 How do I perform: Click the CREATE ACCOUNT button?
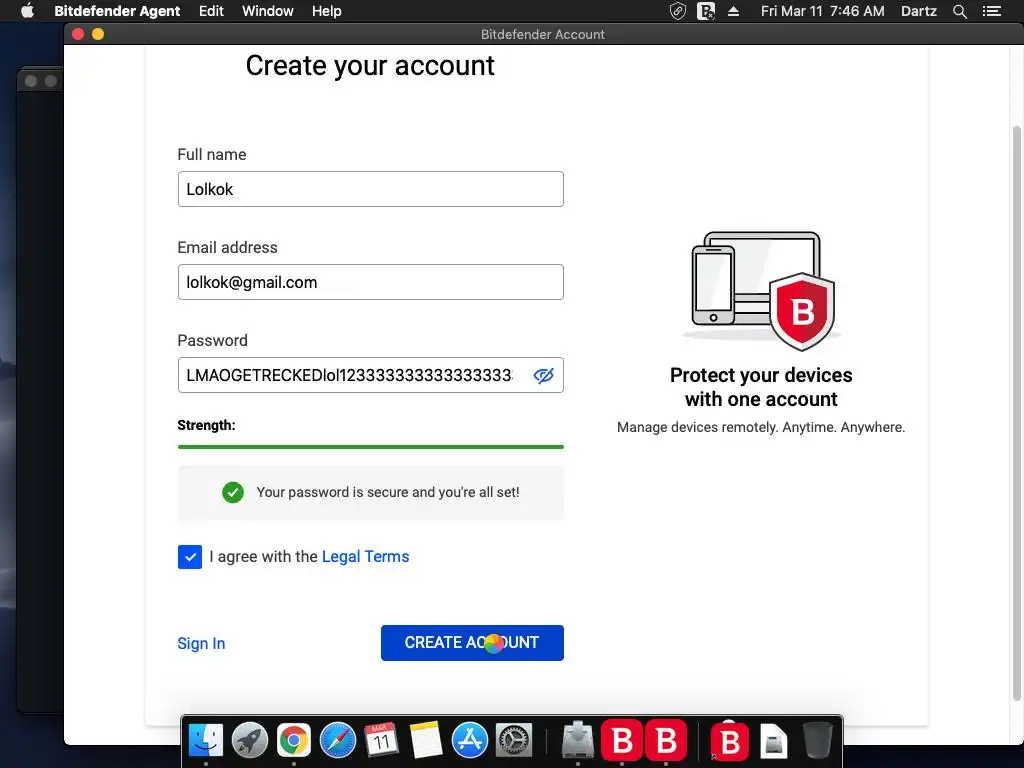coord(472,643)
